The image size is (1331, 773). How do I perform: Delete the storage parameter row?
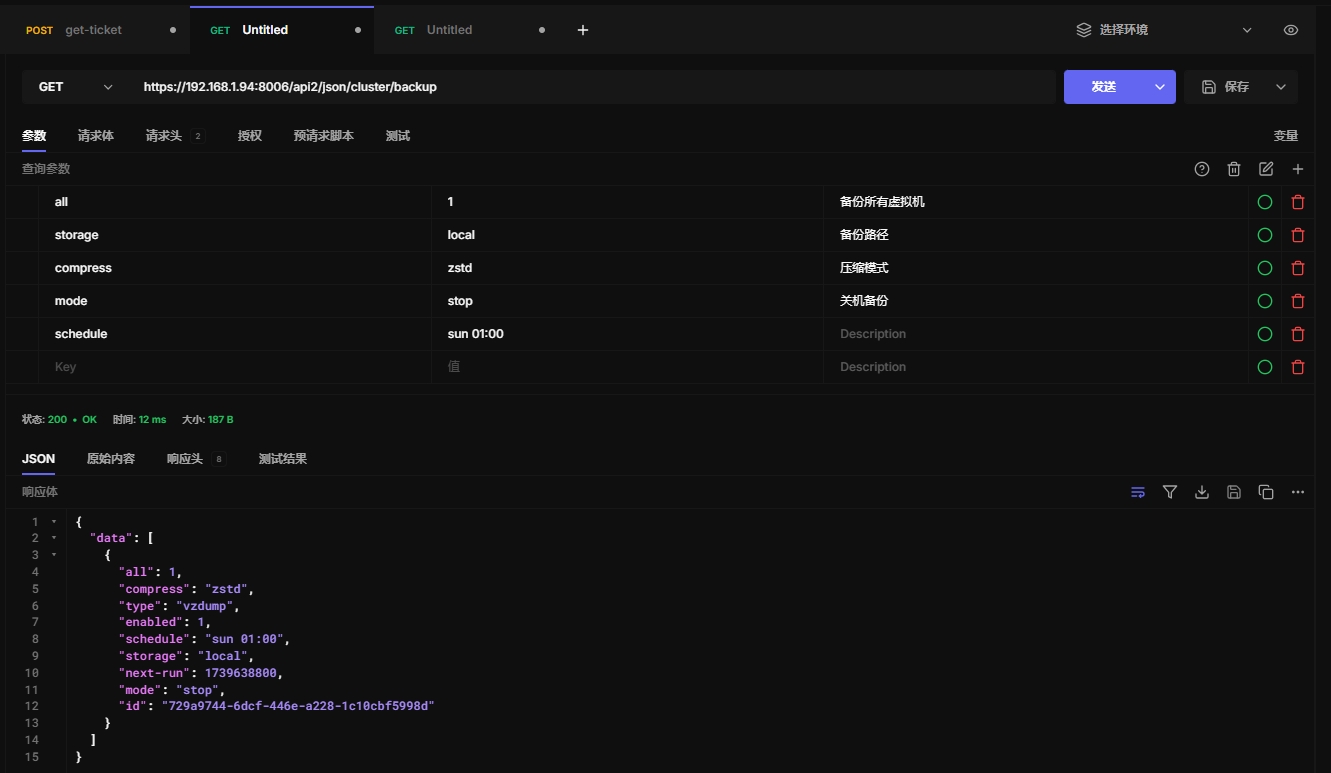point(1298,235)
